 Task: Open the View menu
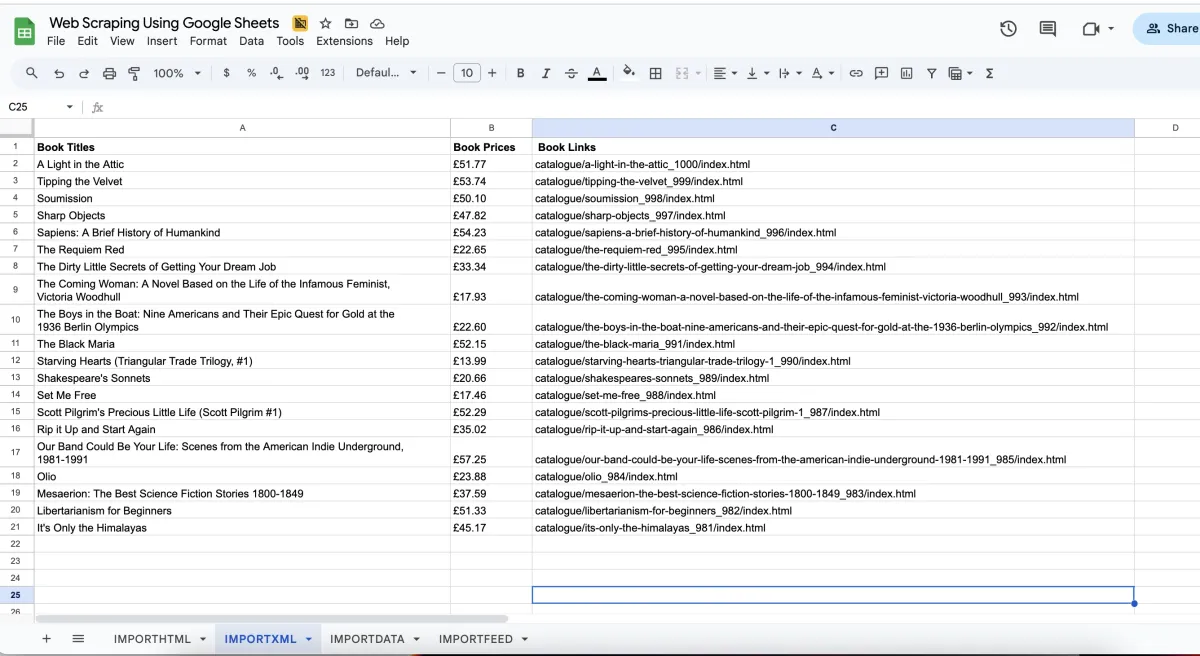122,41
